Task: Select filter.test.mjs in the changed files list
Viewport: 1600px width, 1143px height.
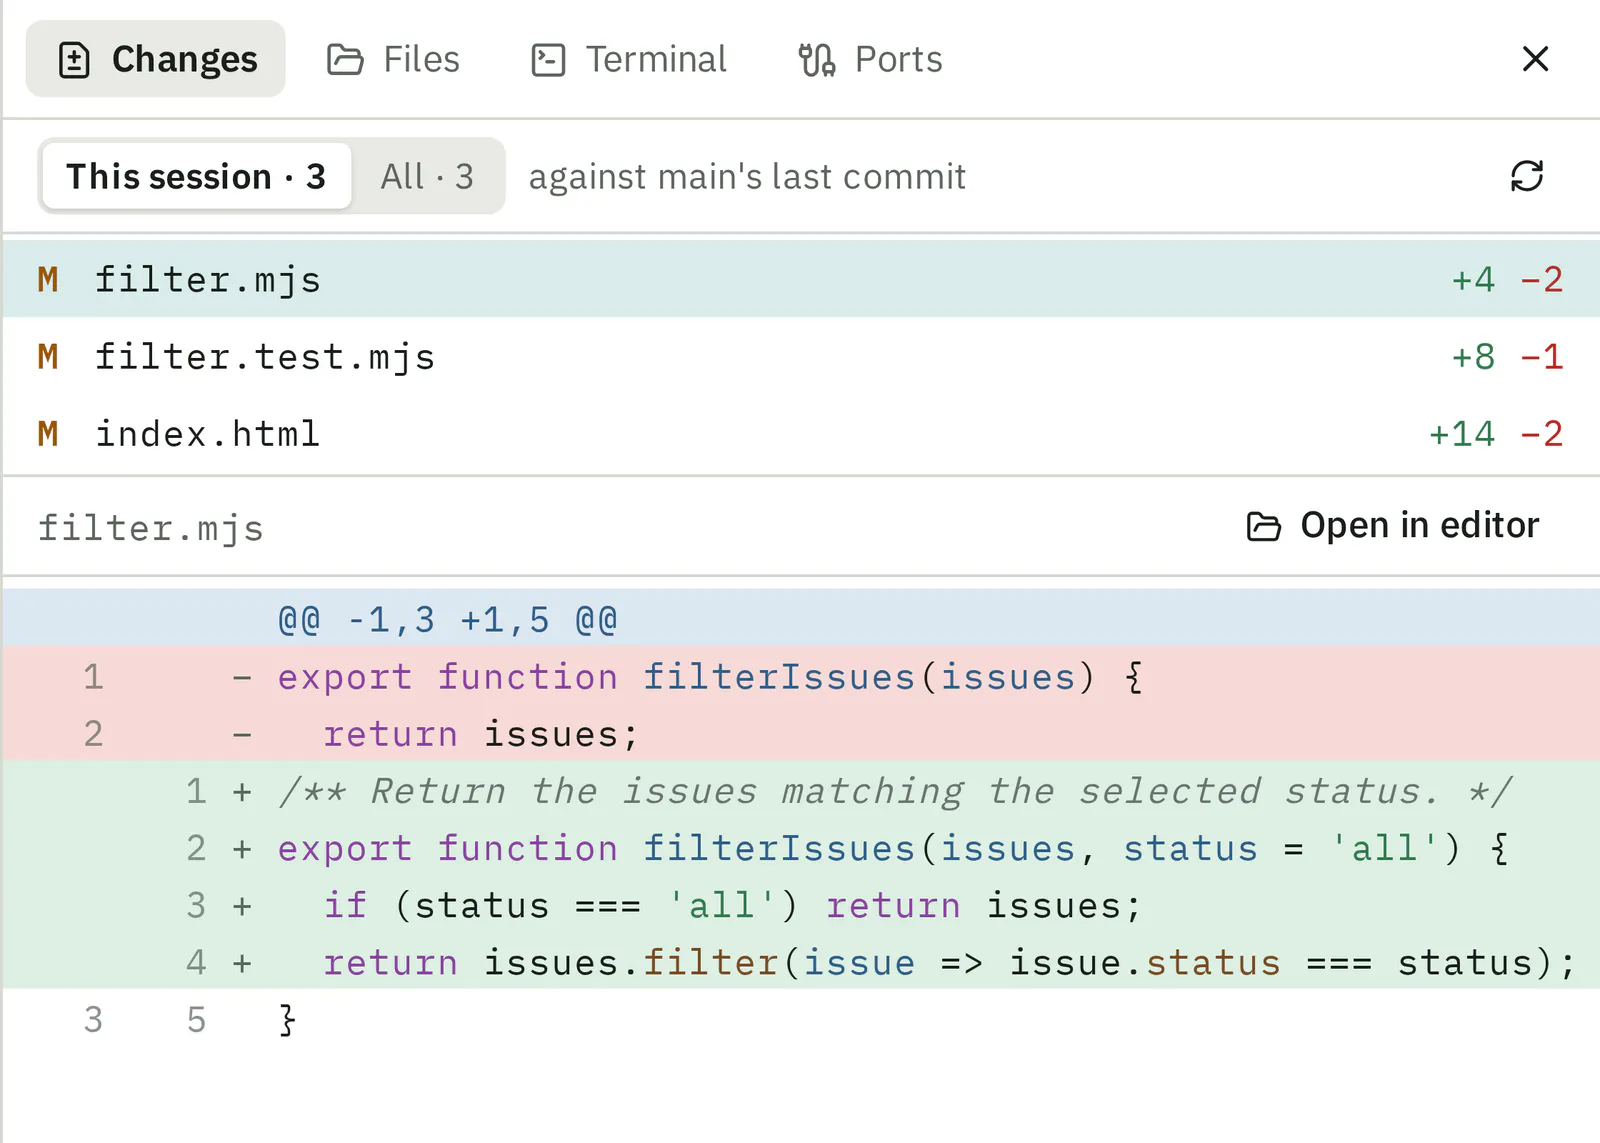Action: tap(800, 356)
